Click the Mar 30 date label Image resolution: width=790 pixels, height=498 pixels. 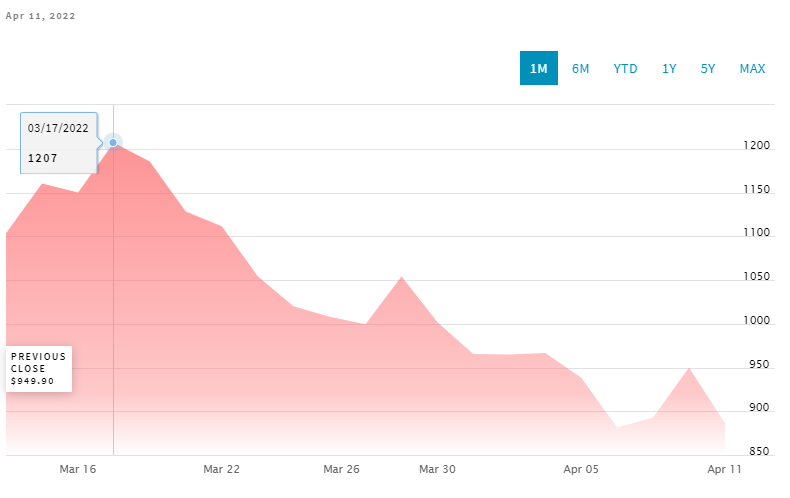[437, 469]
